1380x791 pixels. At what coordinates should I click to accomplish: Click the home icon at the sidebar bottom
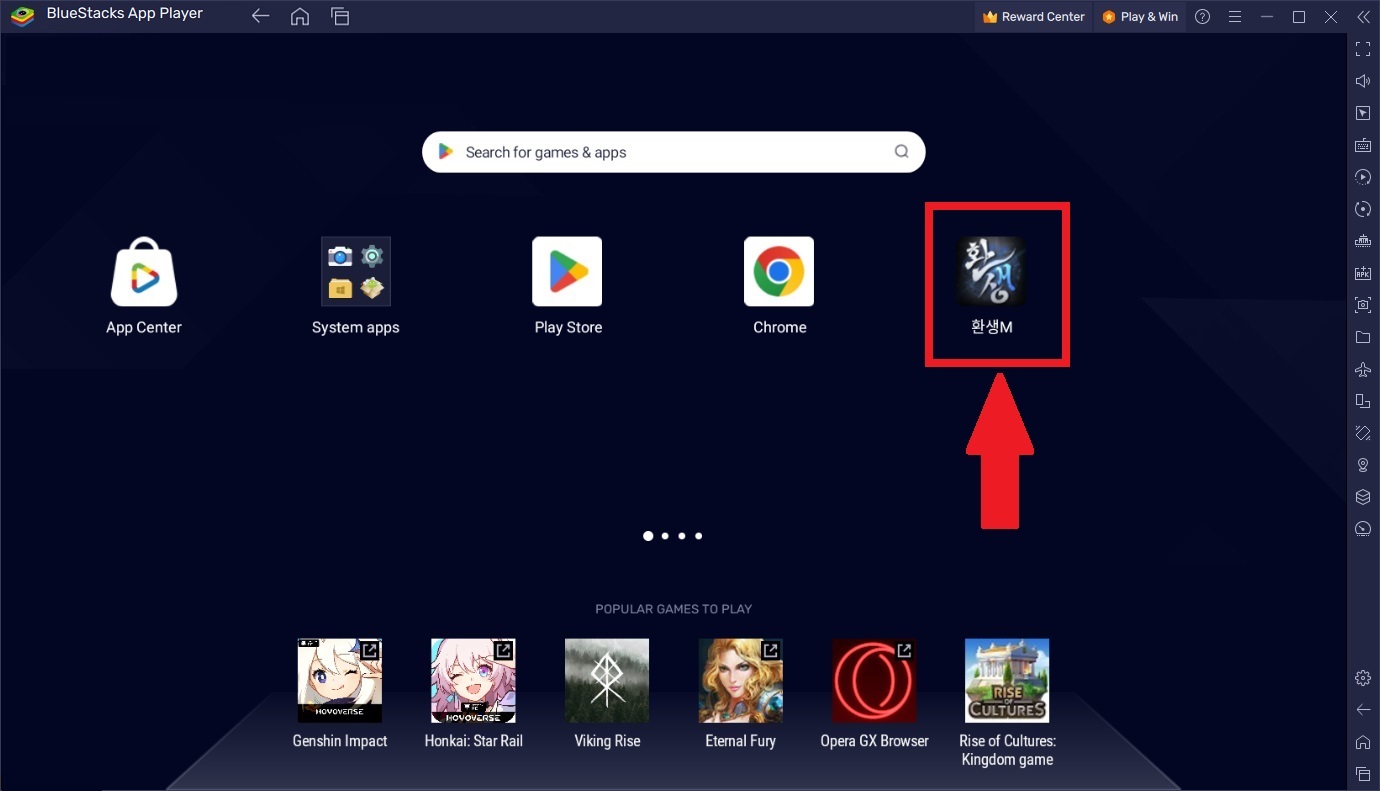pyautogui.click(x=1363, y=742)
